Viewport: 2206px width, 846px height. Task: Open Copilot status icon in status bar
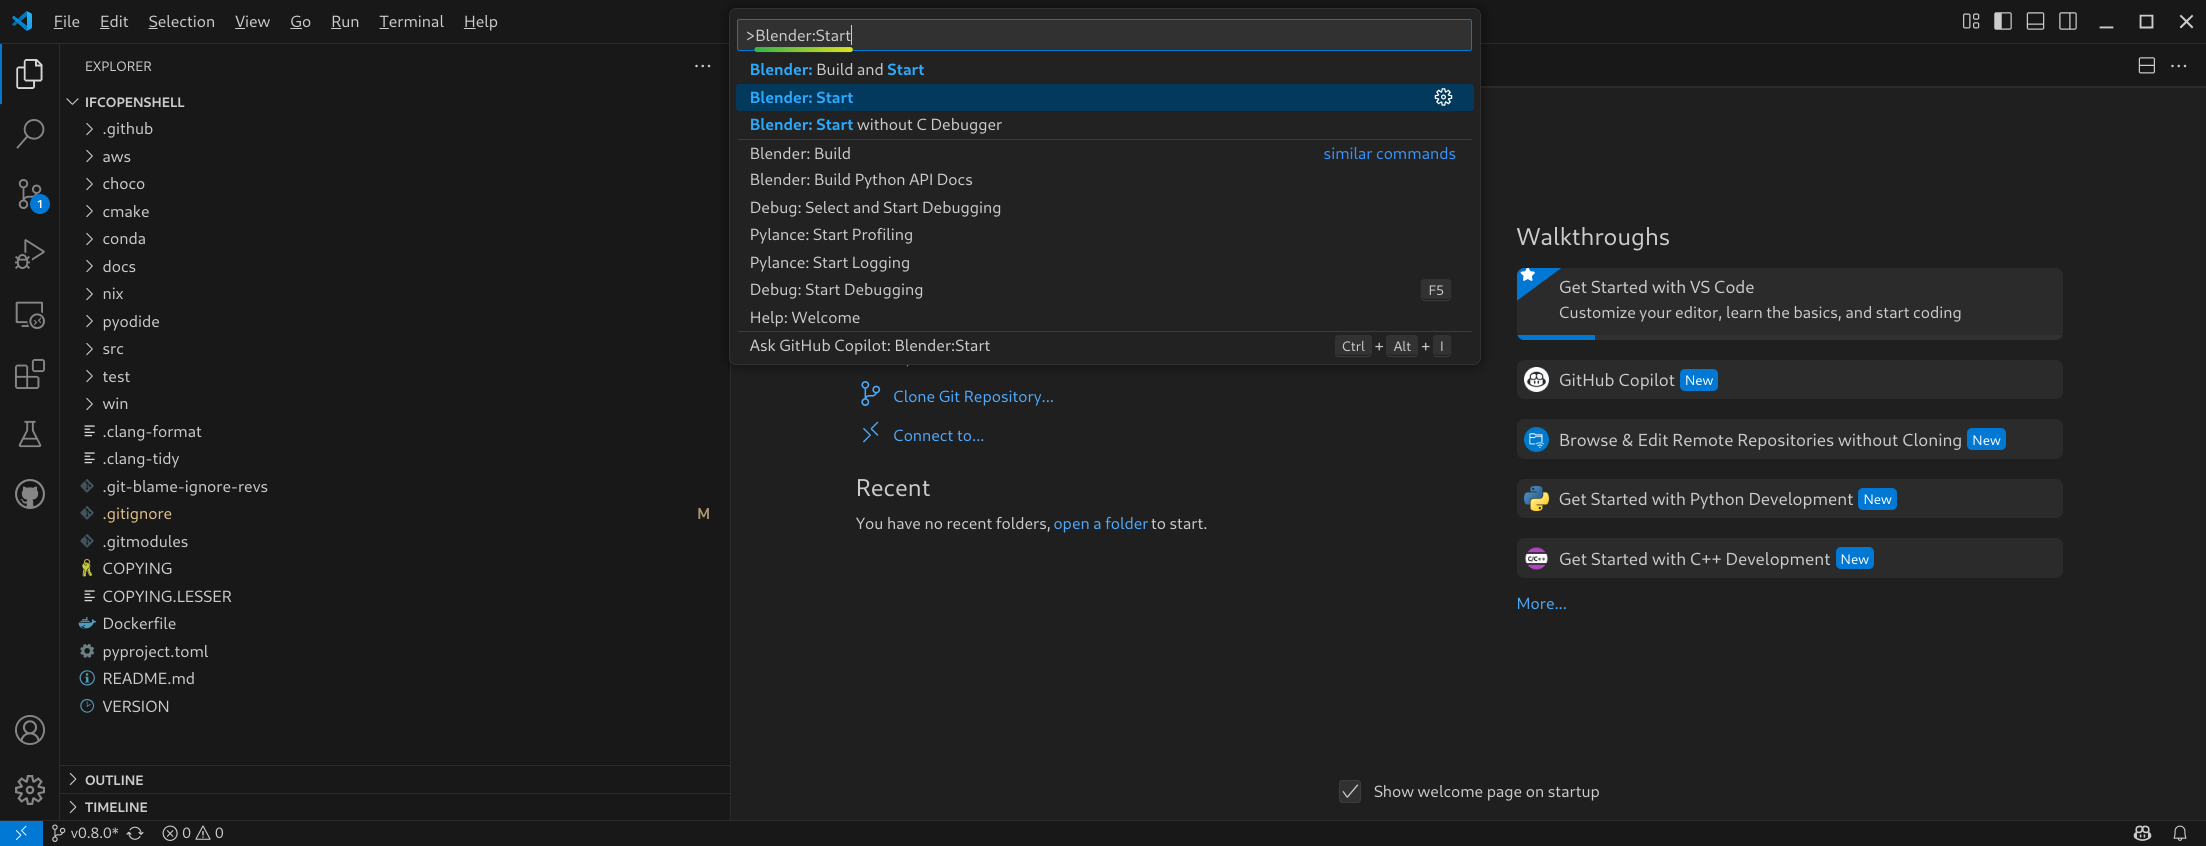2142,833
